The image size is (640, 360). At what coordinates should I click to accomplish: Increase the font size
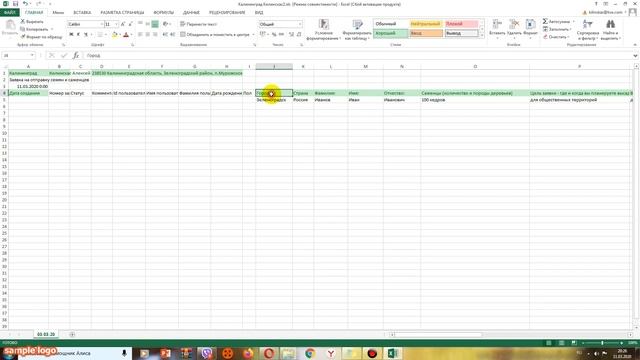(123, 24)
